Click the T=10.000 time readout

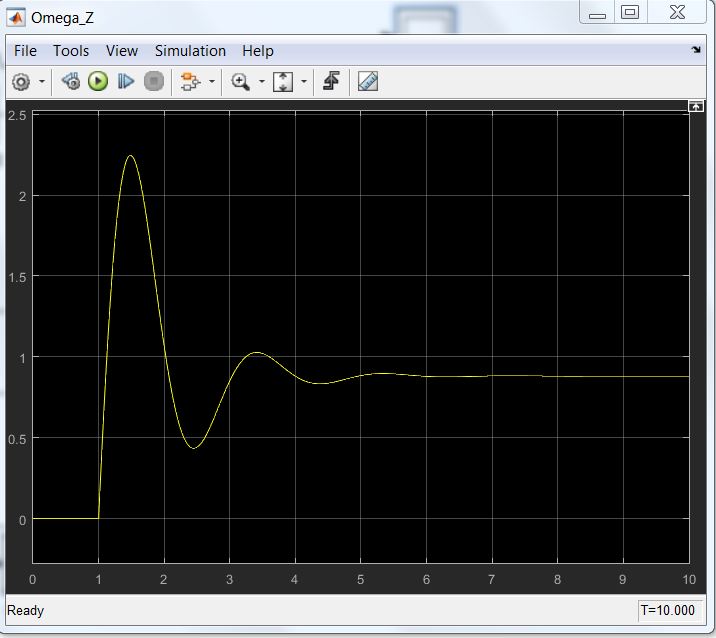[x=667, y=610]
